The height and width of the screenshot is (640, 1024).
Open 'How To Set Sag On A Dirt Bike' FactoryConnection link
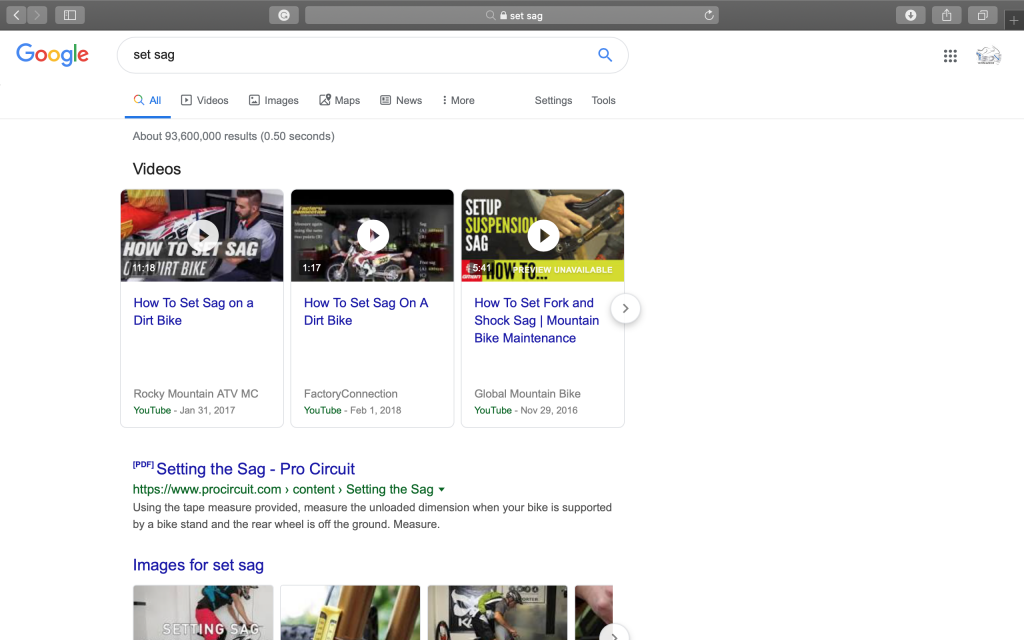366,312
